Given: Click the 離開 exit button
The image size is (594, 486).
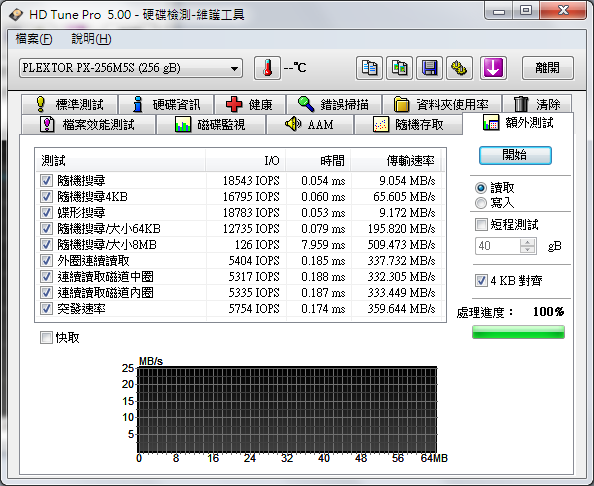Looking at the screenshot, I should pyautogui.click(x=547, y=68).
